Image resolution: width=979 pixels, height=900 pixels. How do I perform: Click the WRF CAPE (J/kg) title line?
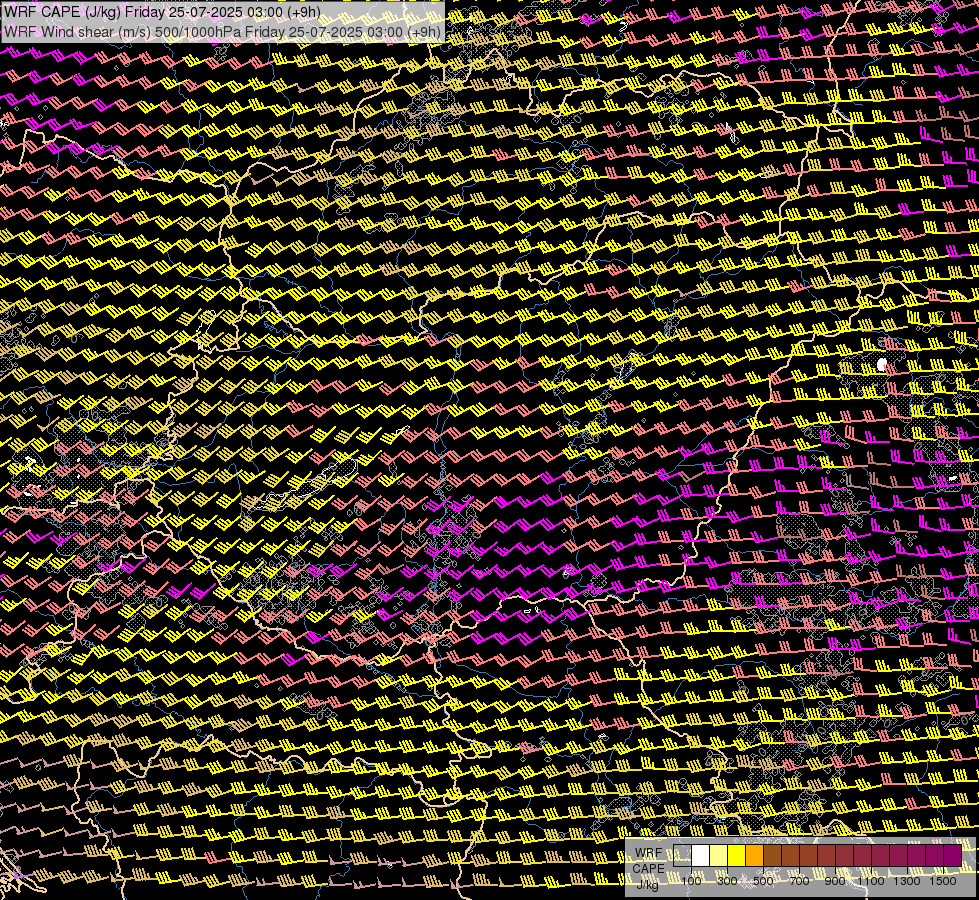[x=162, y=12]
